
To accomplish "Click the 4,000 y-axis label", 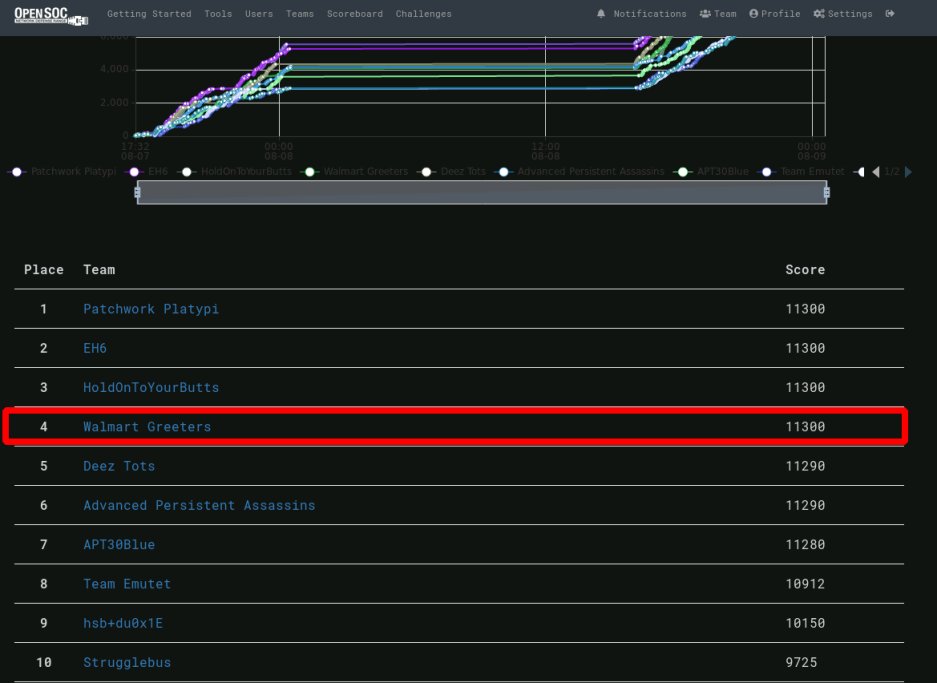I will 114,69.
